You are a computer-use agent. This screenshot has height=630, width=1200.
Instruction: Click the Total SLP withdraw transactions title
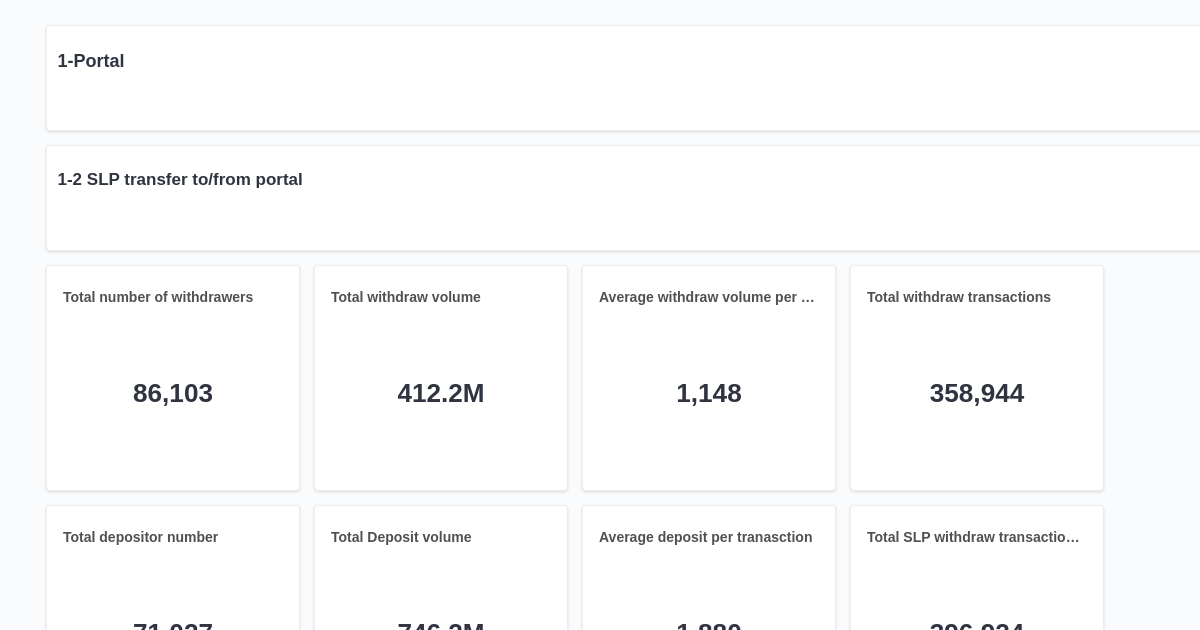pos(972,537)
